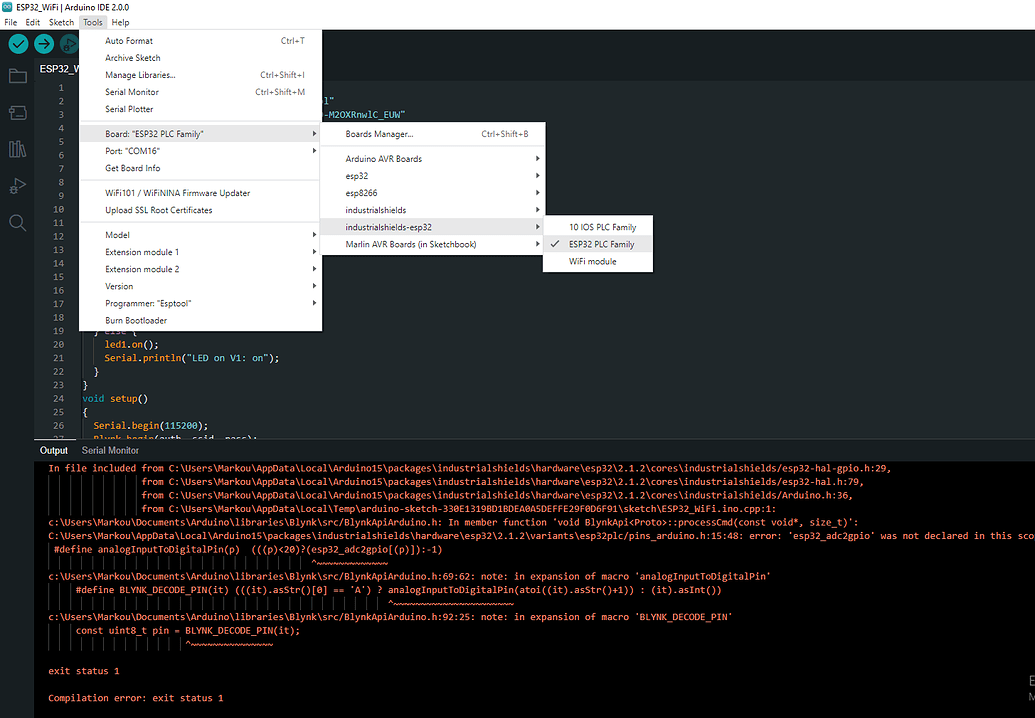Open the Sketchbook folder sidebar icon
This screenshot has height=718, width=1035.
(17, 76)
